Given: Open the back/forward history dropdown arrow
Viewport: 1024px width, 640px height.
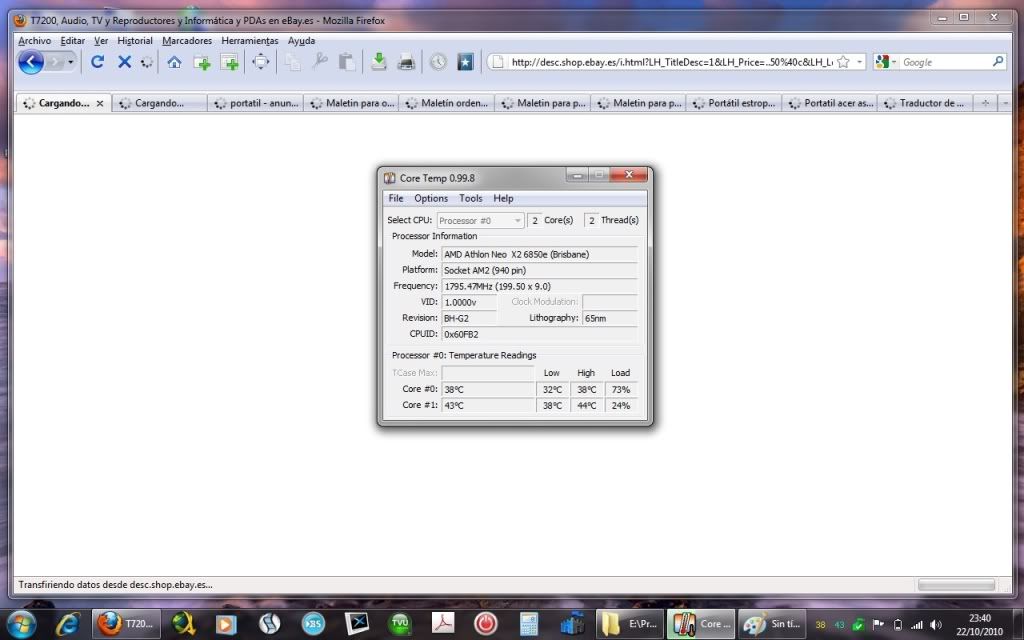Looking at the screenshot, I should coord(70,62).
